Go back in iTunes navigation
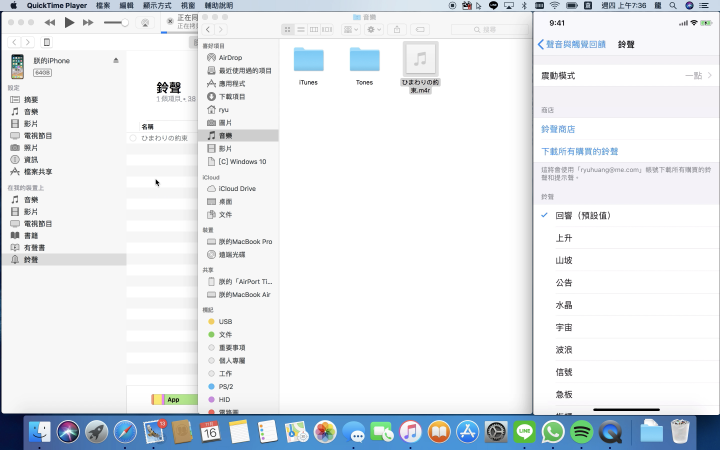The height and width of the screenshot is (450, 720). pos(14,42)
